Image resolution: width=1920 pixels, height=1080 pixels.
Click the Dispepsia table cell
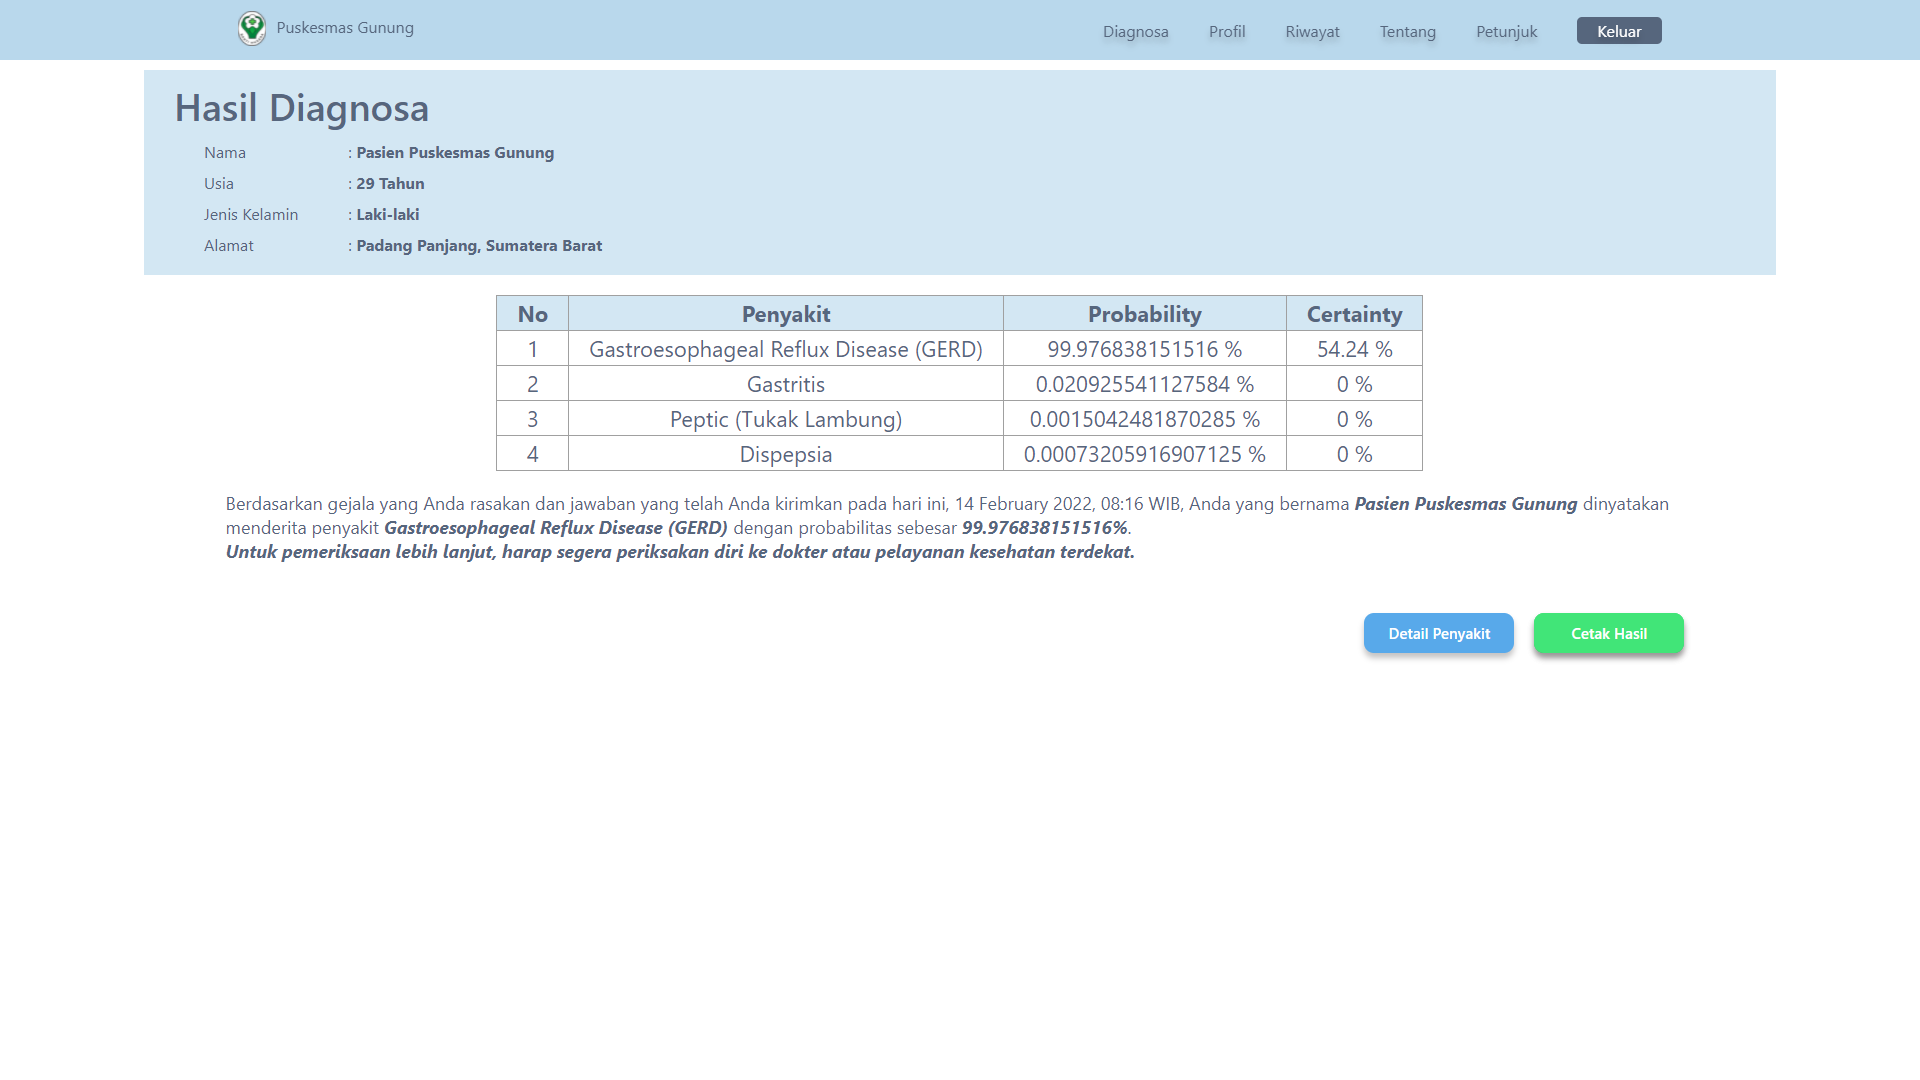[785, 454]
